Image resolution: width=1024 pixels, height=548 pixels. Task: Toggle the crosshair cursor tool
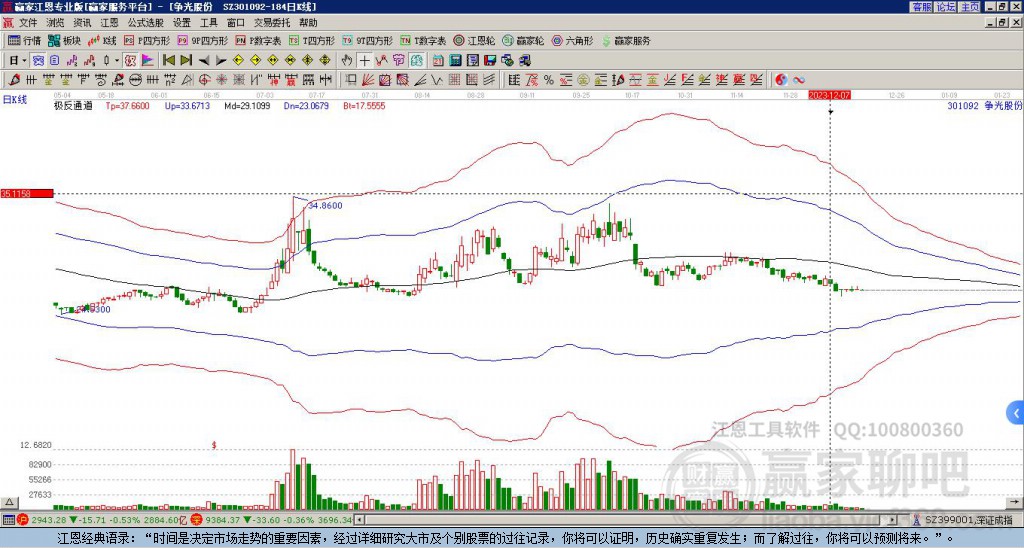364,61
